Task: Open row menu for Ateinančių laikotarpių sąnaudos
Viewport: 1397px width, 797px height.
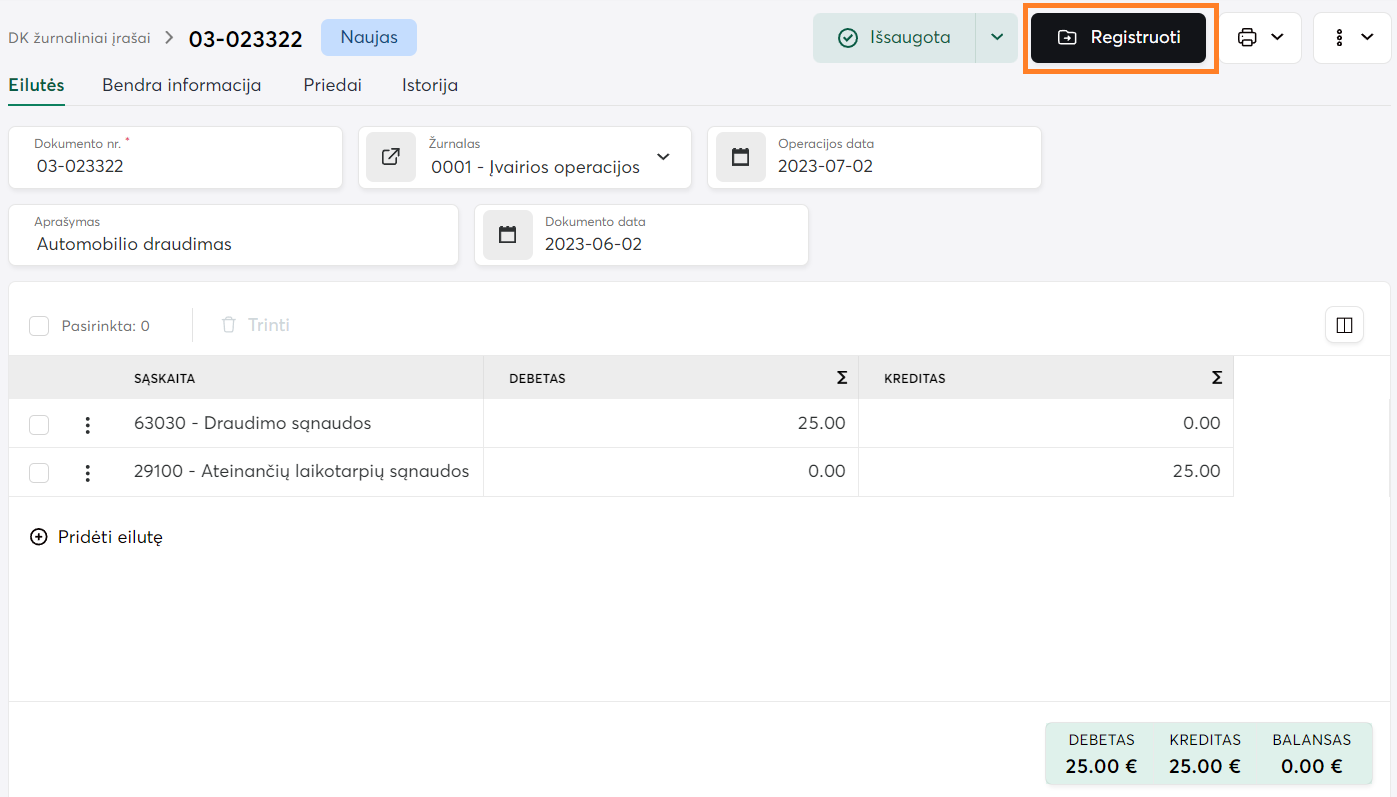Action: click(88, 472)
